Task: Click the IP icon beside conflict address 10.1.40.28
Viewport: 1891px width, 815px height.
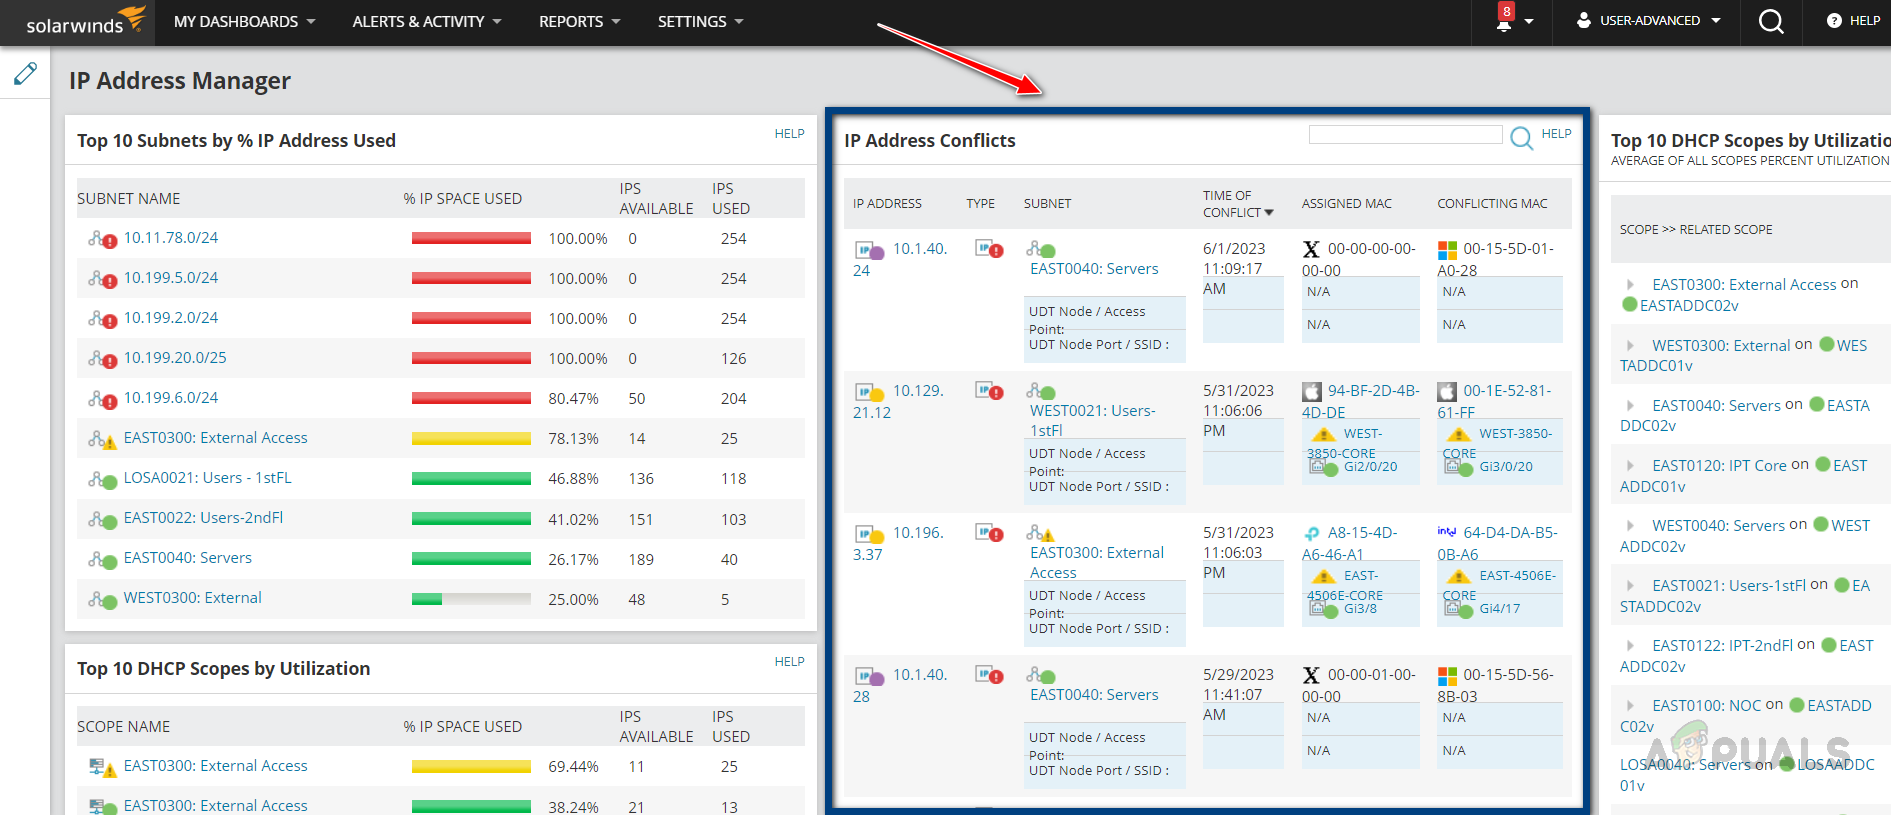Action: pyautogui.click(x=869, y=676)
